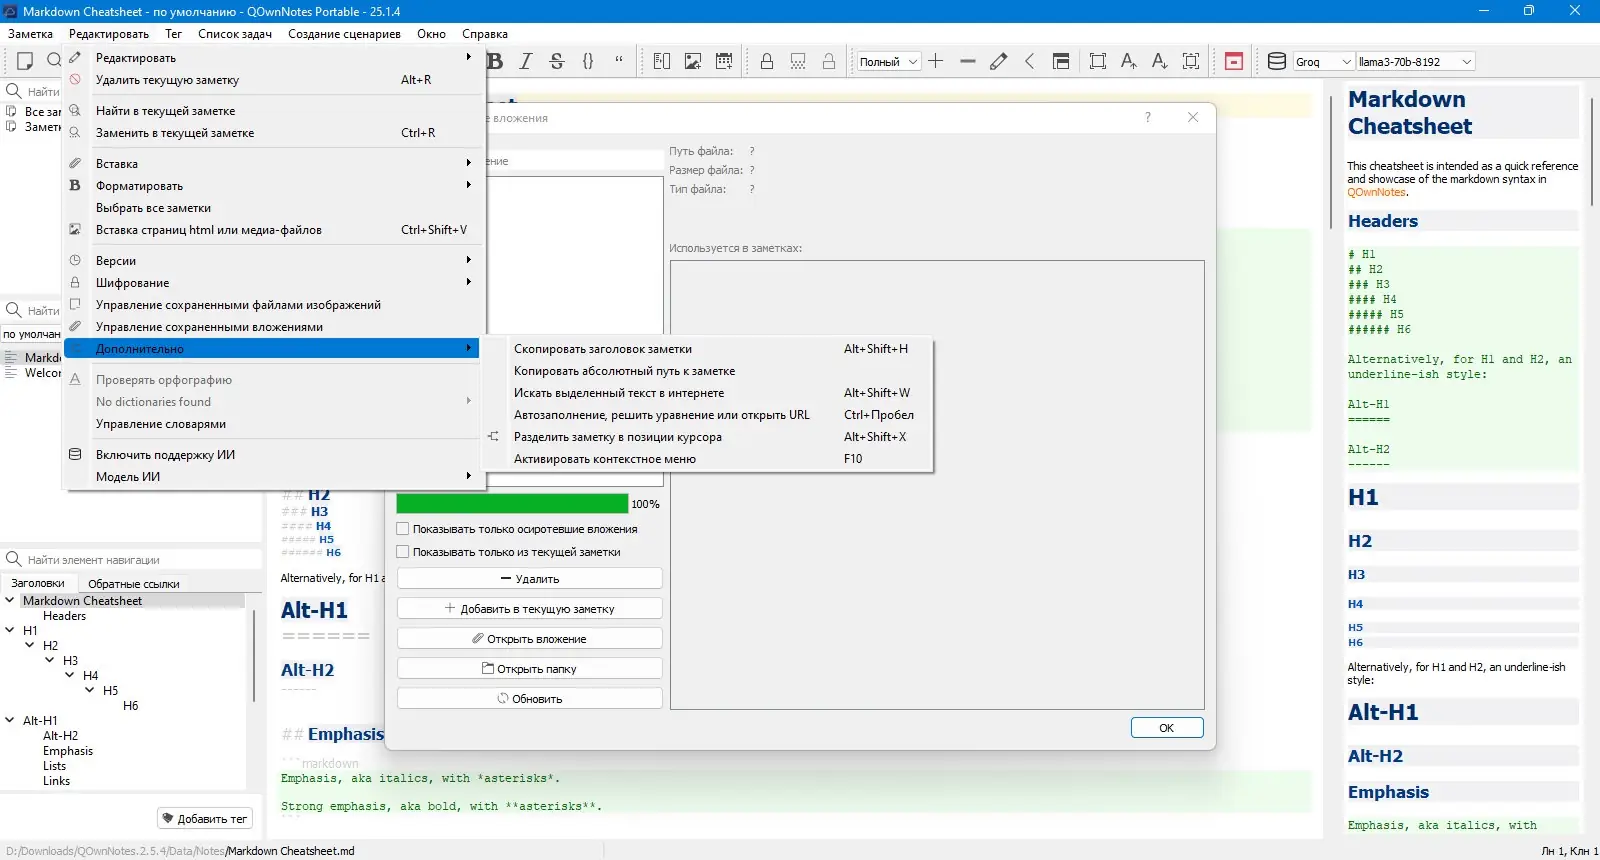The image size is (1600, 860).
Task: Click the 'Найти элемент навигации' search field
Action: pyautogui.click(x=140, y=560)
